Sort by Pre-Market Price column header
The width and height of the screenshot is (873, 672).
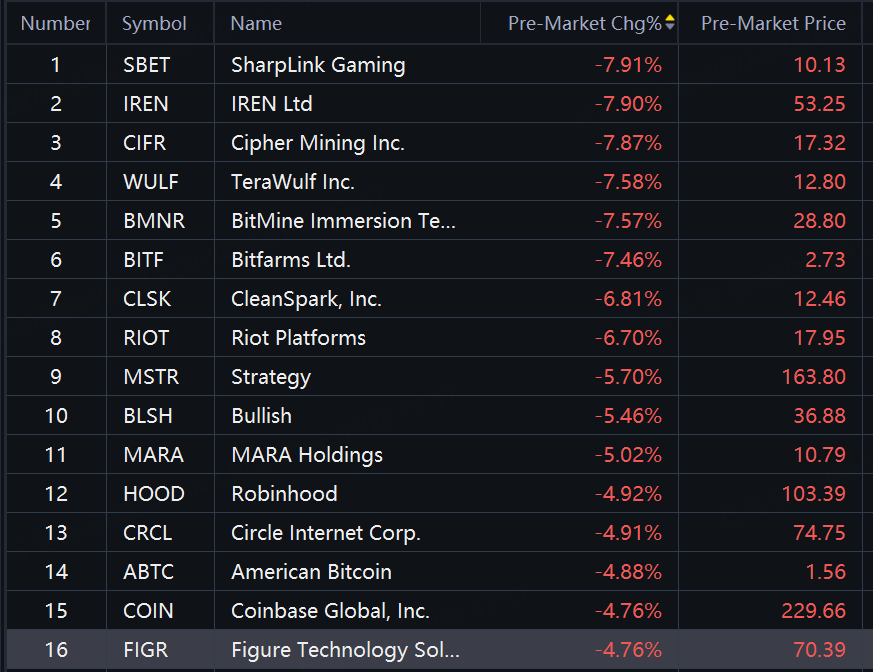click(x=773, y=23)
